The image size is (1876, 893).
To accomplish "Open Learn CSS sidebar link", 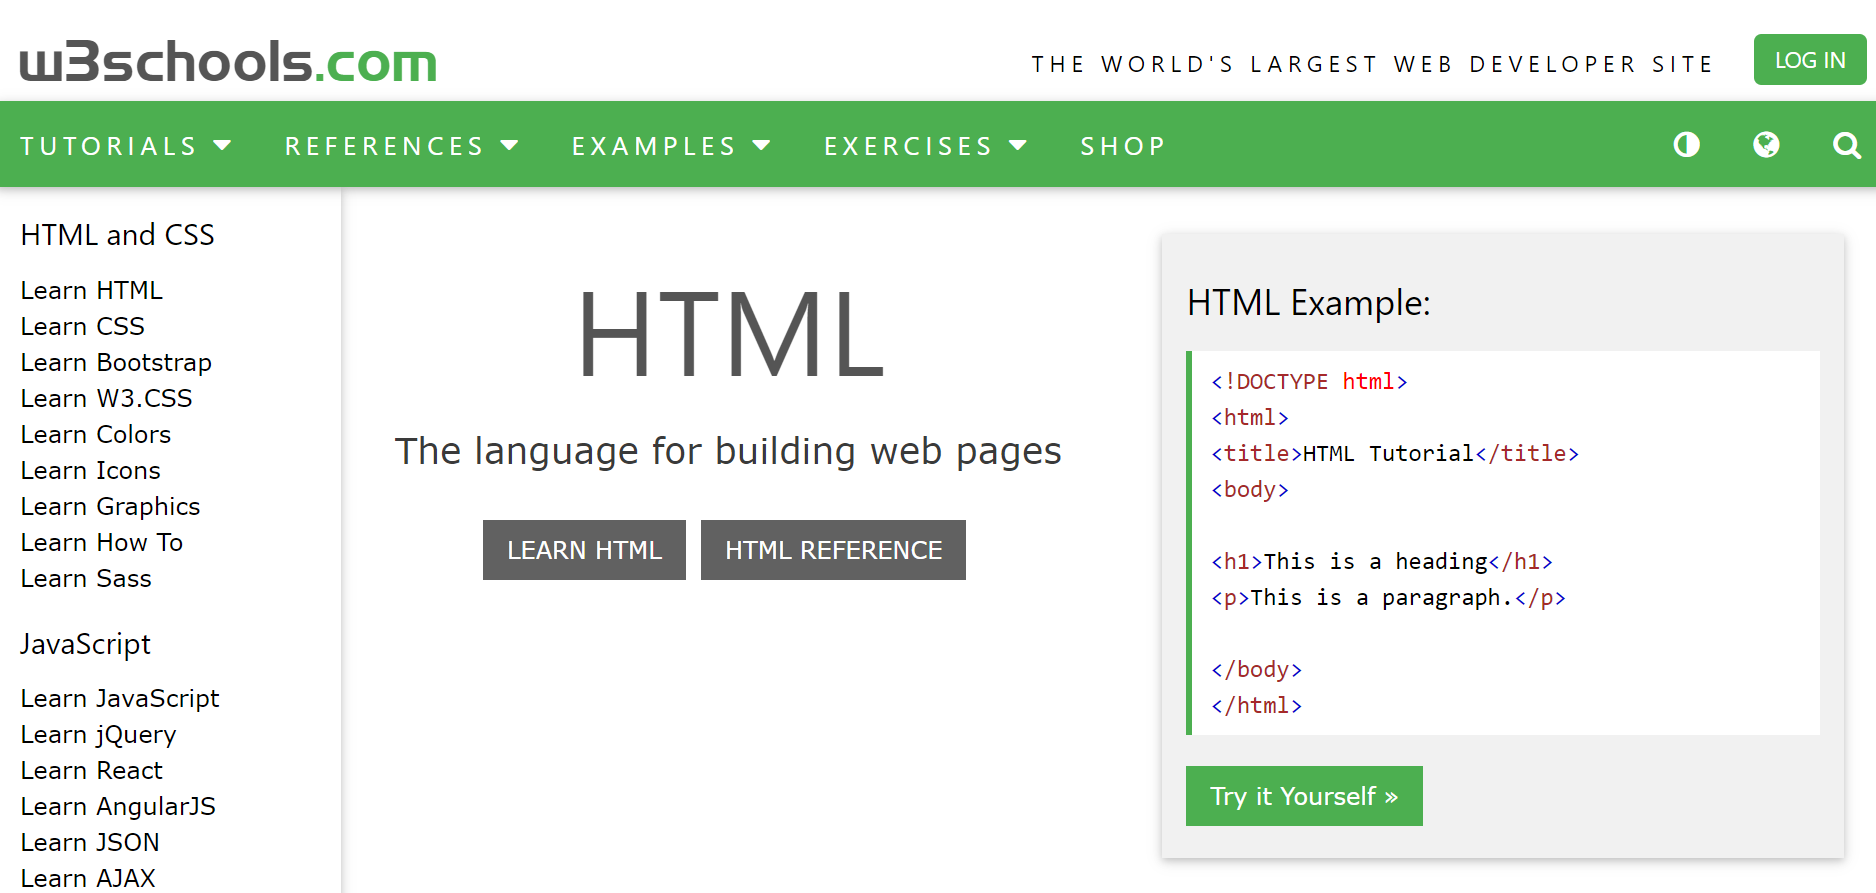I will [x=82, y=326].
